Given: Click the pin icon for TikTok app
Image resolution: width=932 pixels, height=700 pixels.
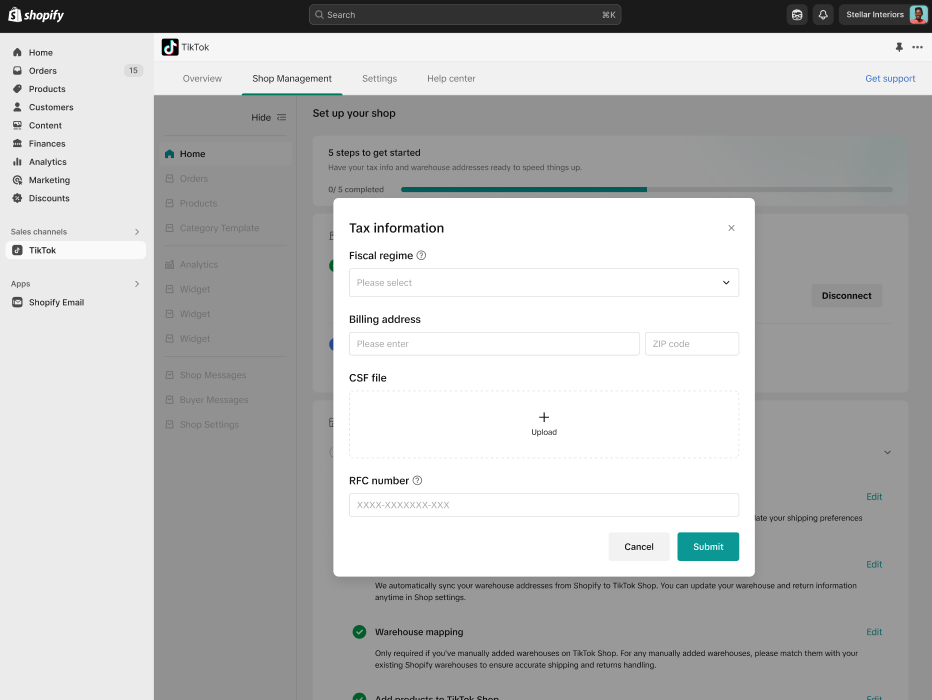Looking at the screenshot, I should tap(898, 47).
